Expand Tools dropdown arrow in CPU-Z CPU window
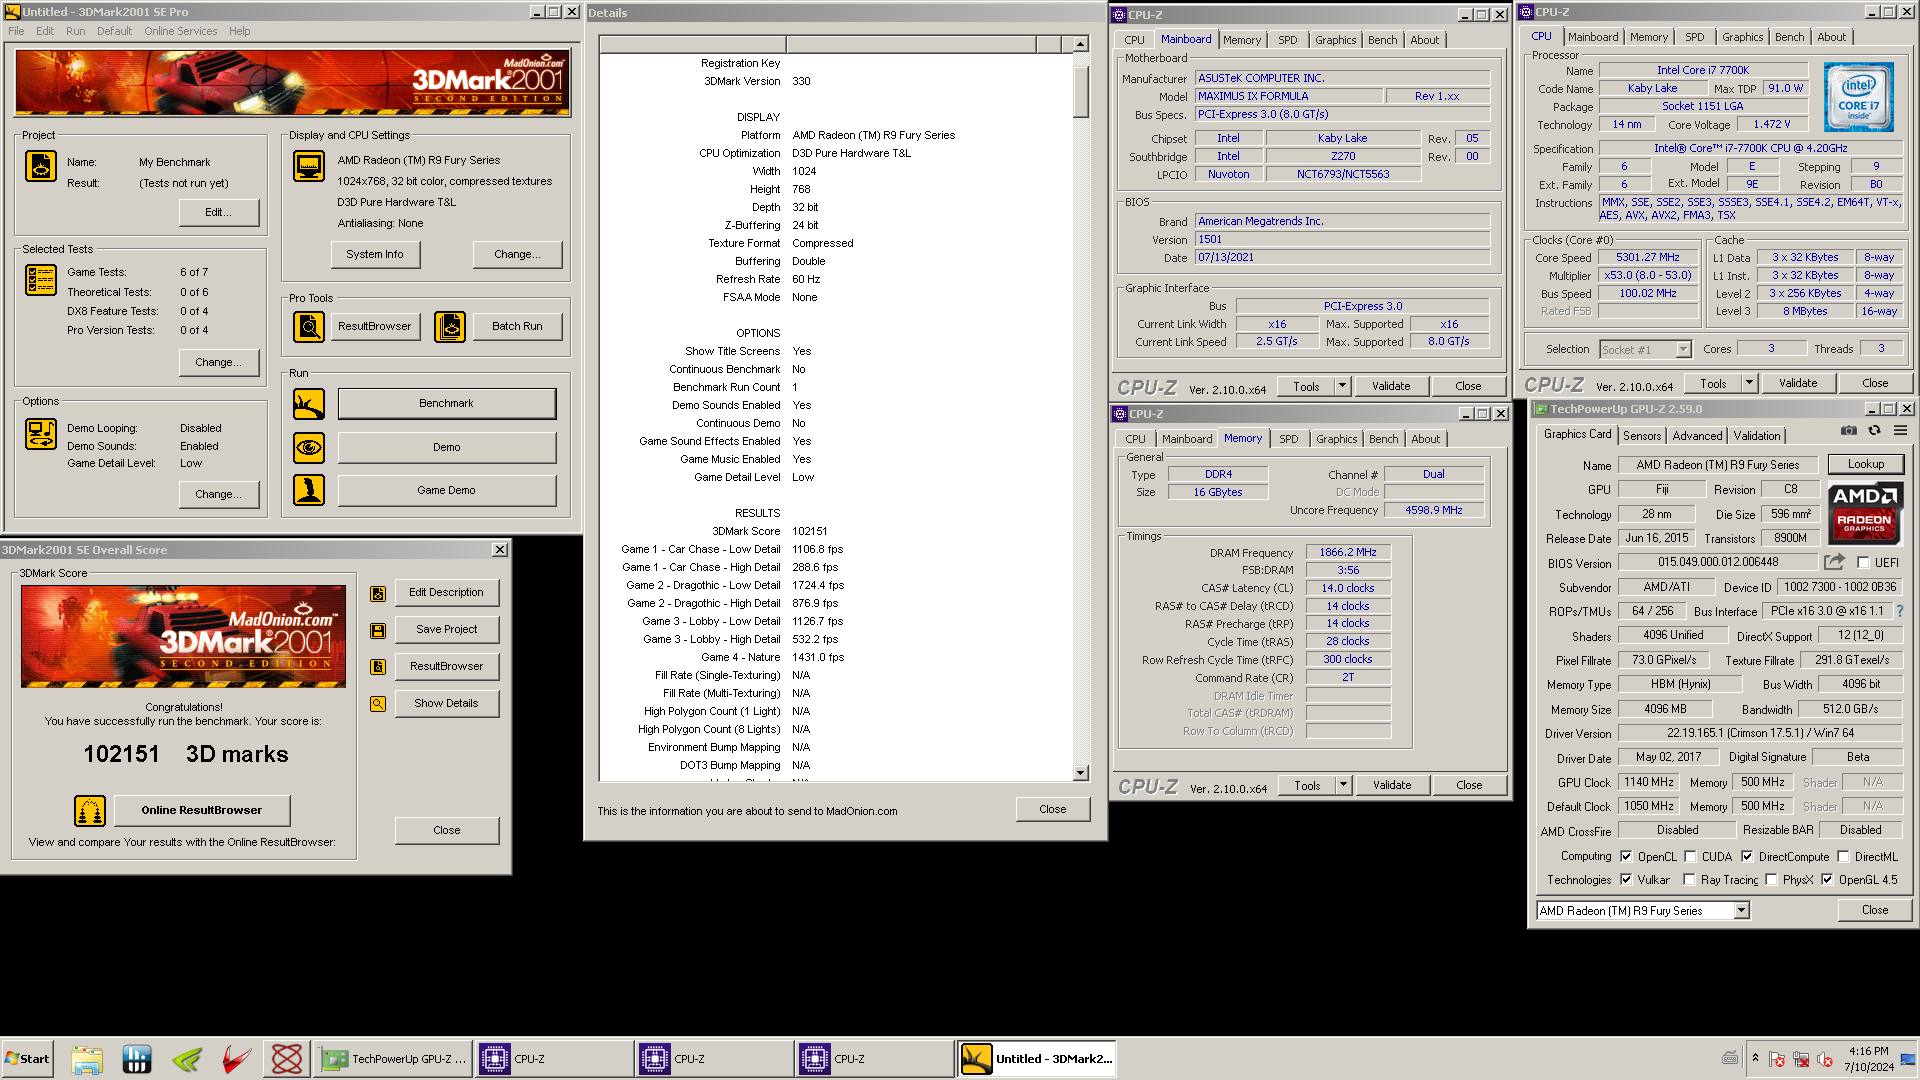This screenshot has width=1920, height=1080. tap(1749, 383)
